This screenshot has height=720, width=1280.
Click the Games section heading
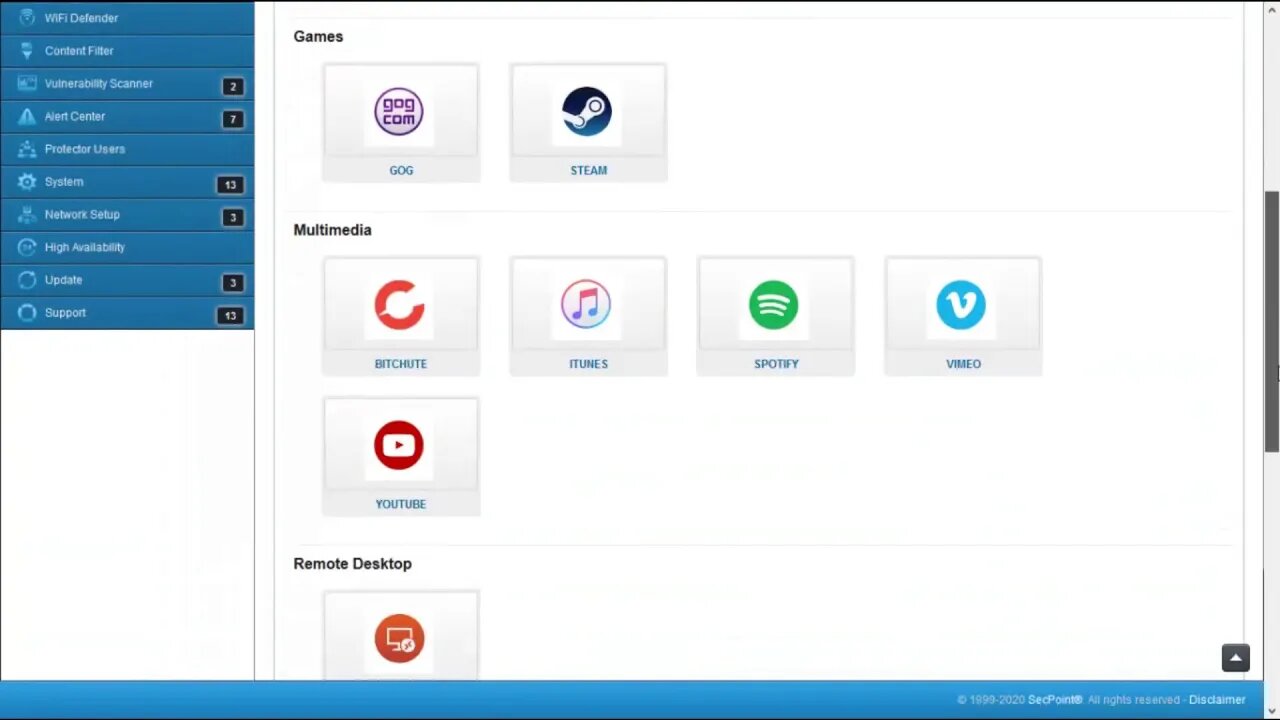tap(318, 36)
